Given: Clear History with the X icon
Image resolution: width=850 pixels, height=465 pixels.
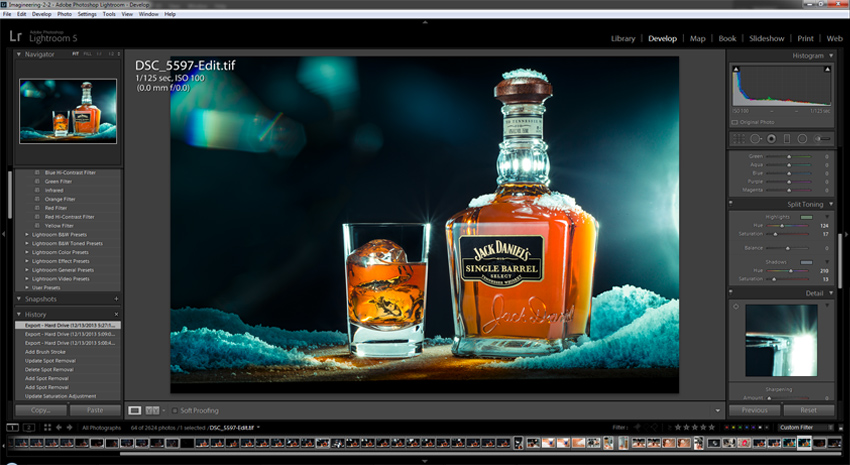Looking at the screenshot, I should [117, 314].
